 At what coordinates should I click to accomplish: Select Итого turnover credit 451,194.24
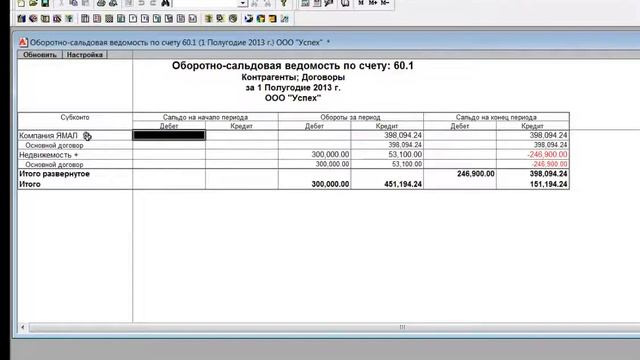tap(403, 184)
